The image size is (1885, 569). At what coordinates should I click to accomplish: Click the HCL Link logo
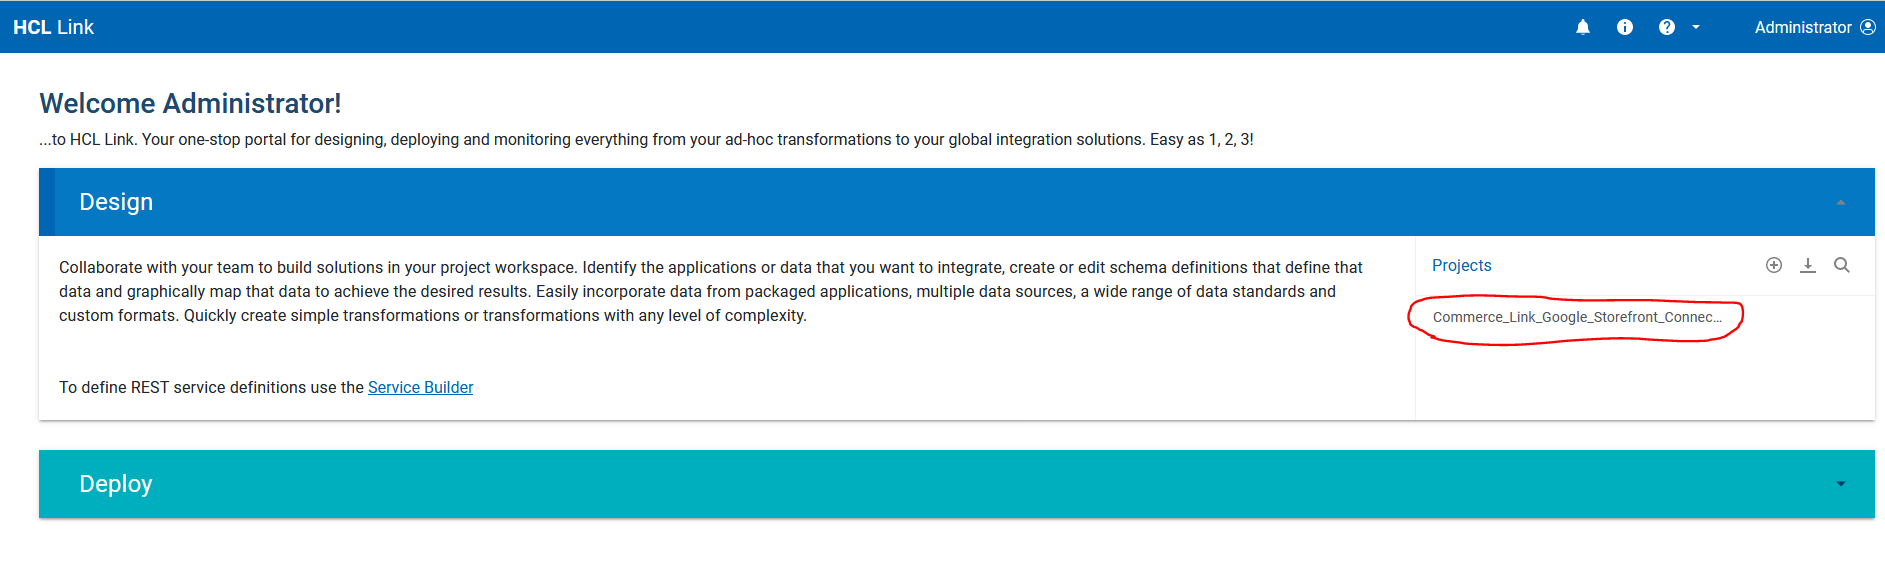tap(54, 27)
